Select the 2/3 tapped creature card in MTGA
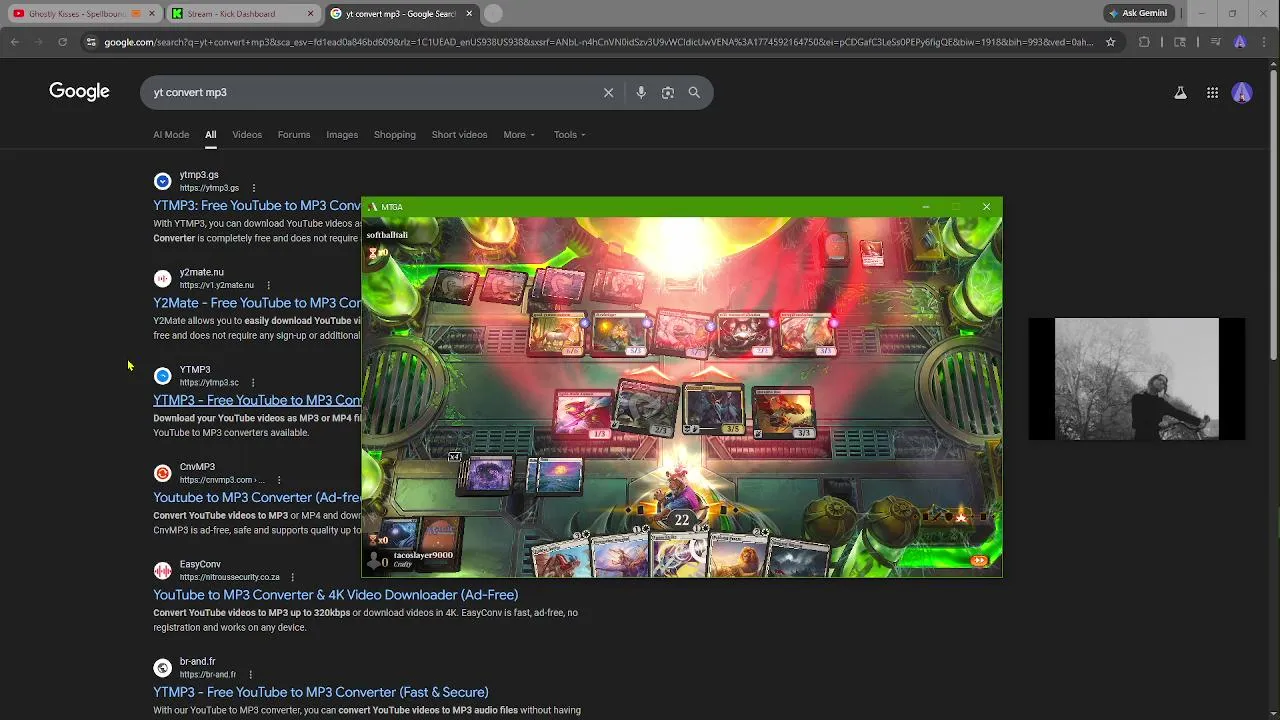1280x720 pixels. tap(648, 408)
